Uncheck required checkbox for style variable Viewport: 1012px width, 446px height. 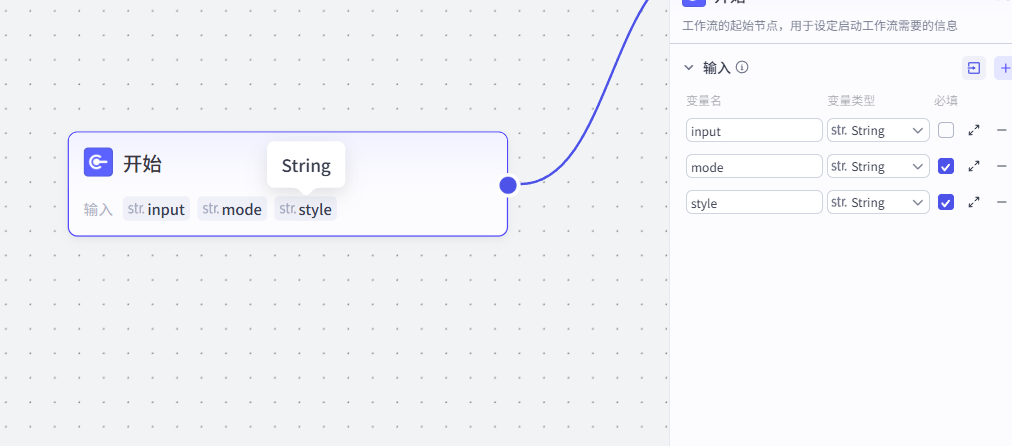pyautogui.click(x=946, y=202)
